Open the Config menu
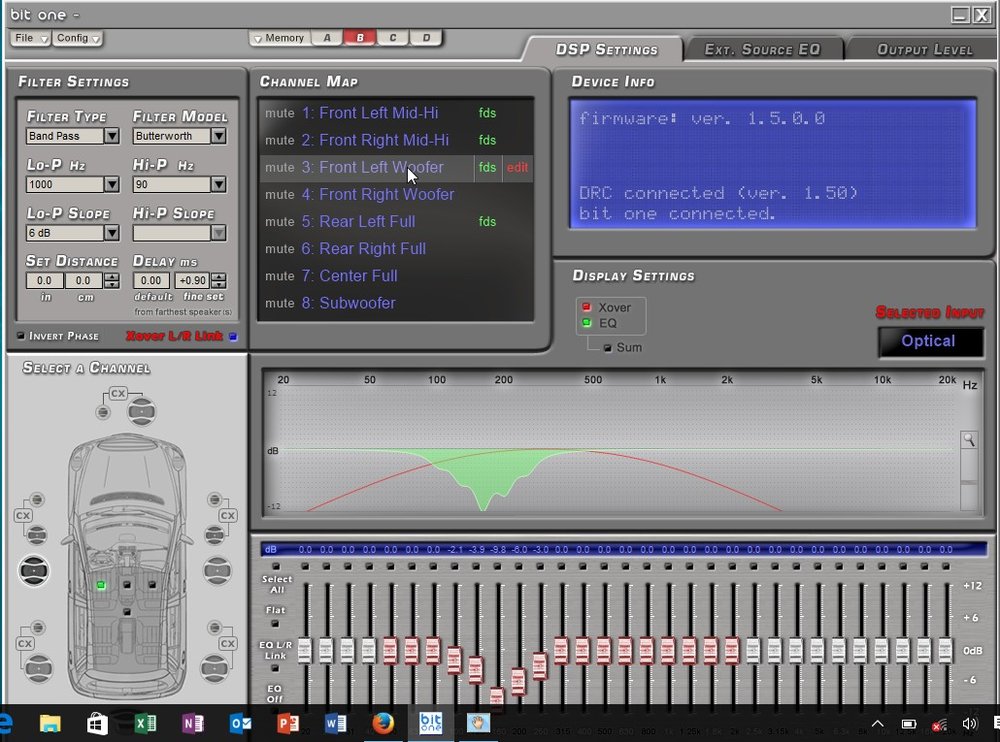The width and height of the screenshot is (1000, 742). click(x=77, y=38)
